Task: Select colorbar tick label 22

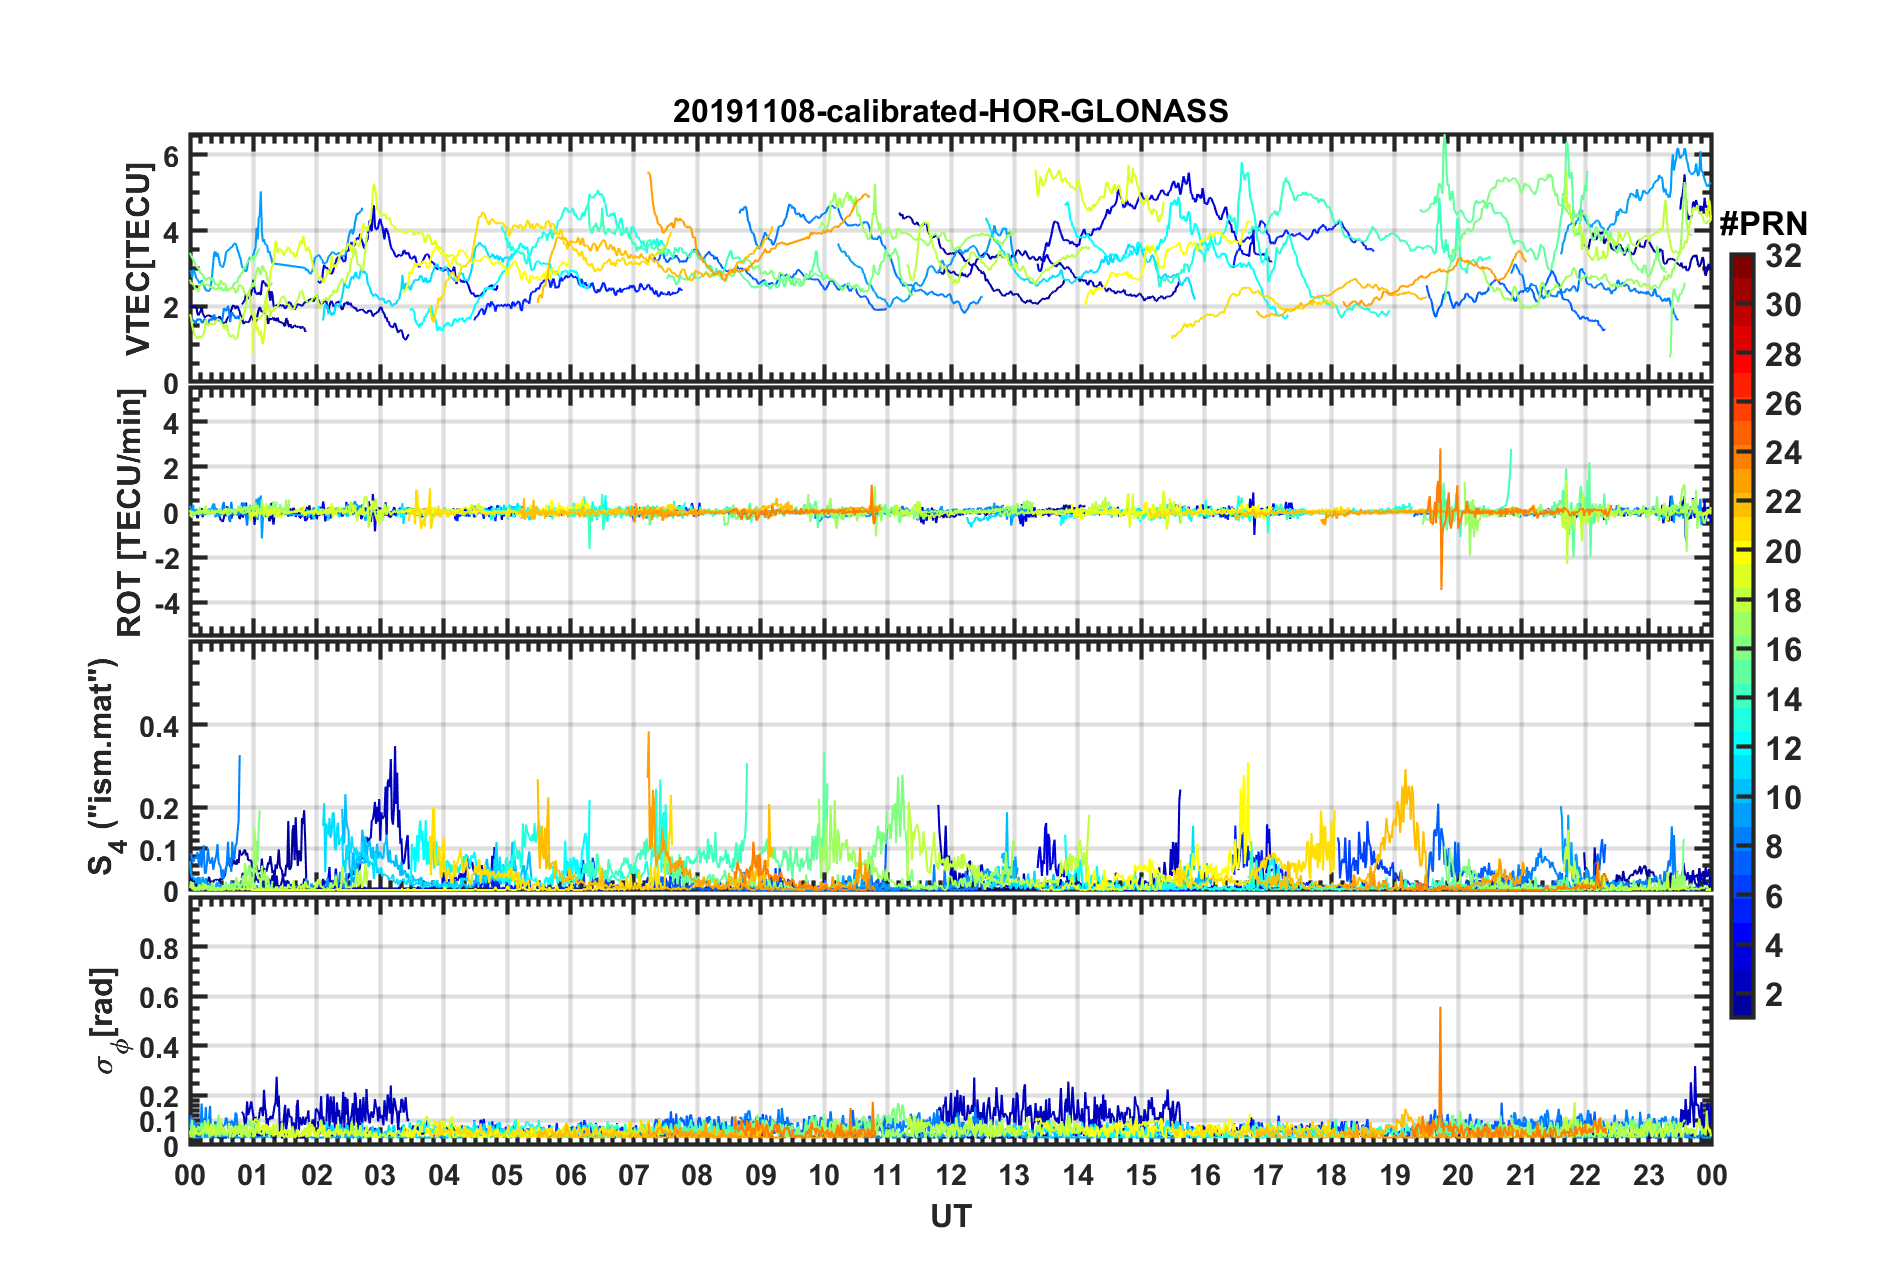Action: pyautogui.click(x=1783, y=502)
